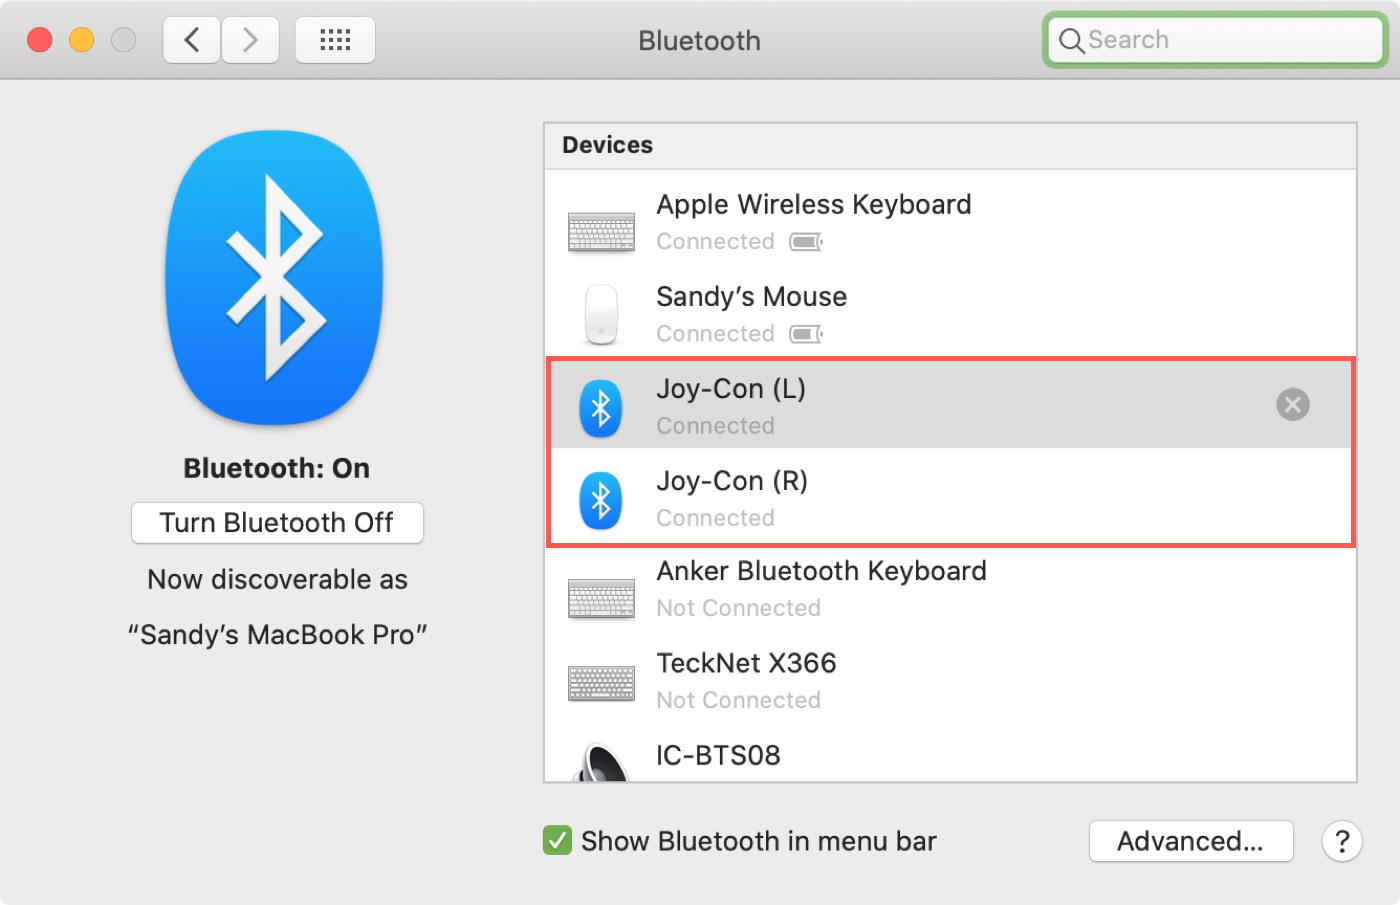Image resolution: width=1400 pixels, height=905 pixels.
Task: Click the large Bluetooth logo icon
Action: point(274,278)
